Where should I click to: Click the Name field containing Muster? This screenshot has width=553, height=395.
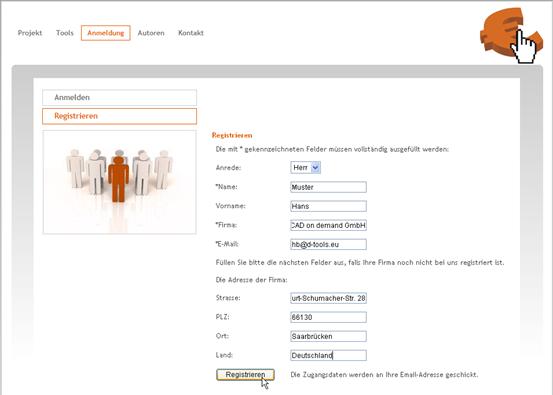(328, 187)
